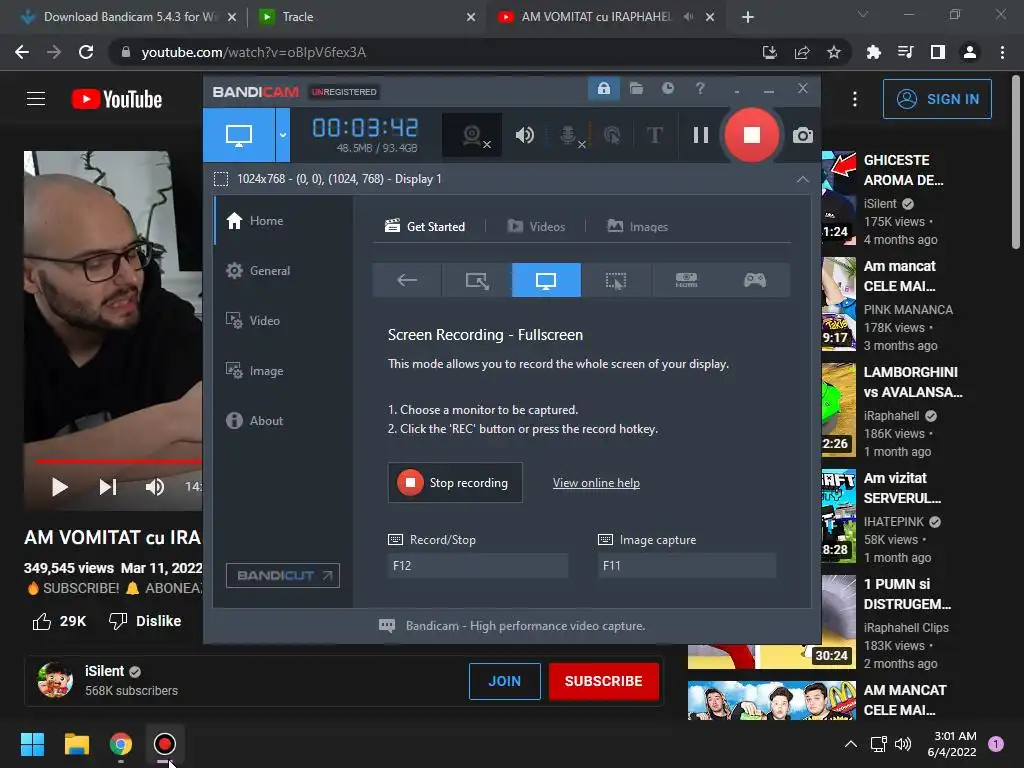Click Record/Stop hotkey field F12
The width and height of the screenshot is (1024, 768).
(478, 566)
